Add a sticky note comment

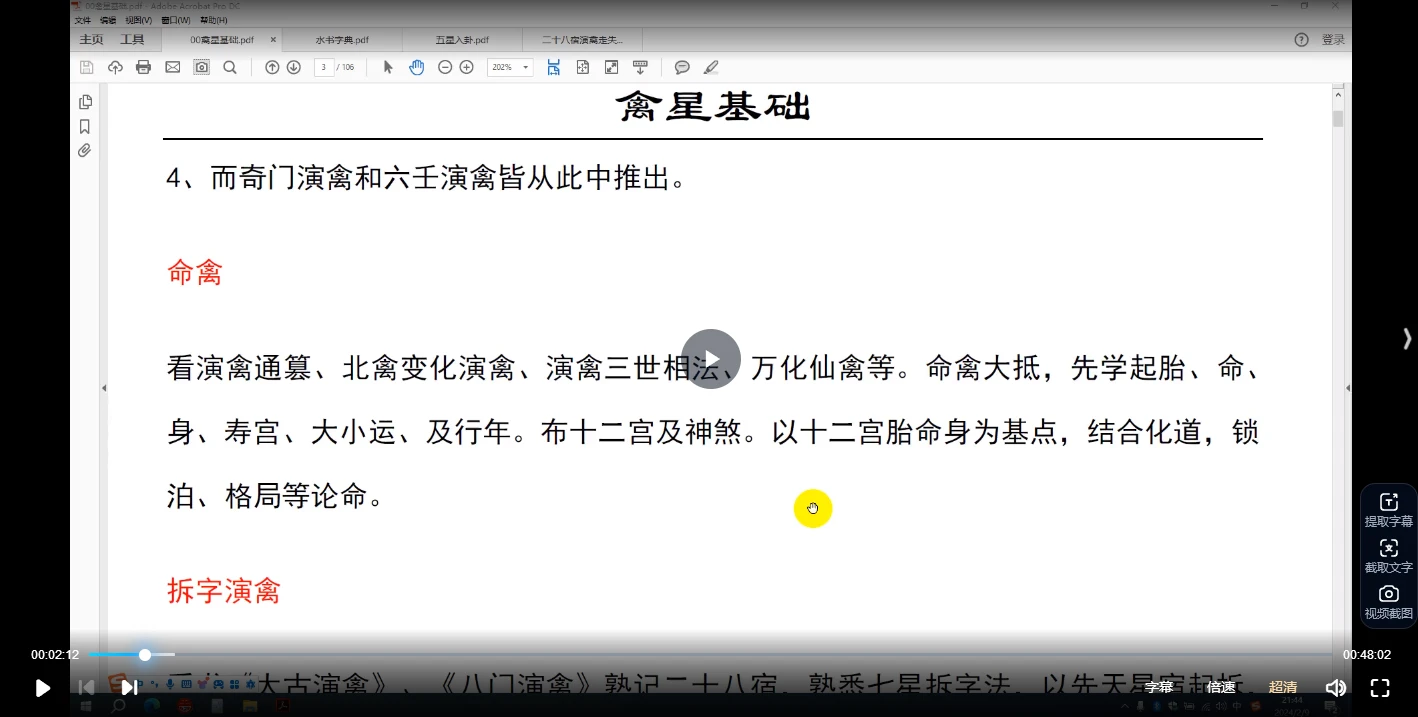click(682, 67)
